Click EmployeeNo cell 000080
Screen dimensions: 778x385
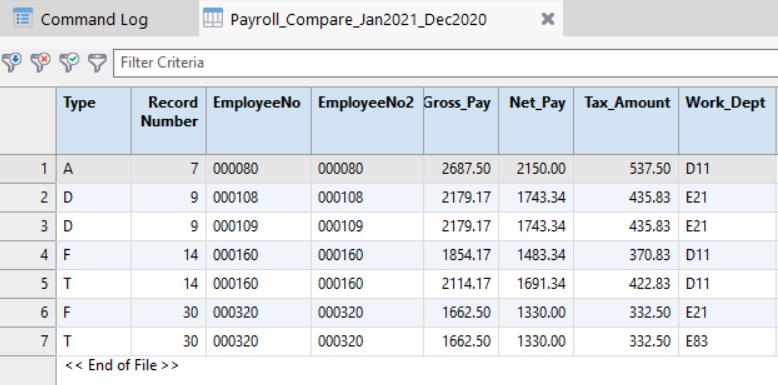click(x=259, y=169)
